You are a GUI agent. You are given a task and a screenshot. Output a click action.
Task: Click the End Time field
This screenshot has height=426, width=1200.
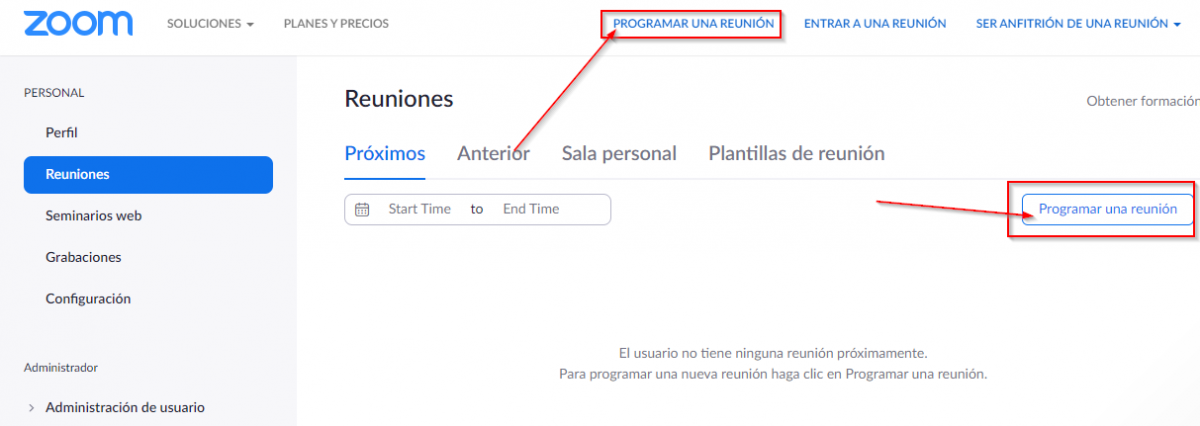(x=531, y=209)
